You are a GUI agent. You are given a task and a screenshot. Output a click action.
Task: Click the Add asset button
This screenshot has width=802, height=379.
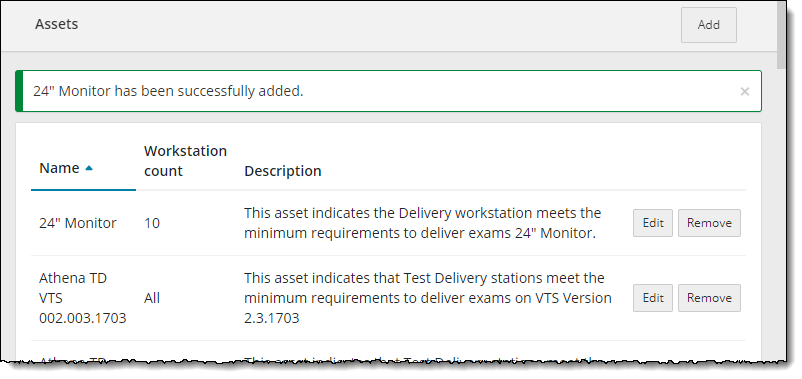708,25
